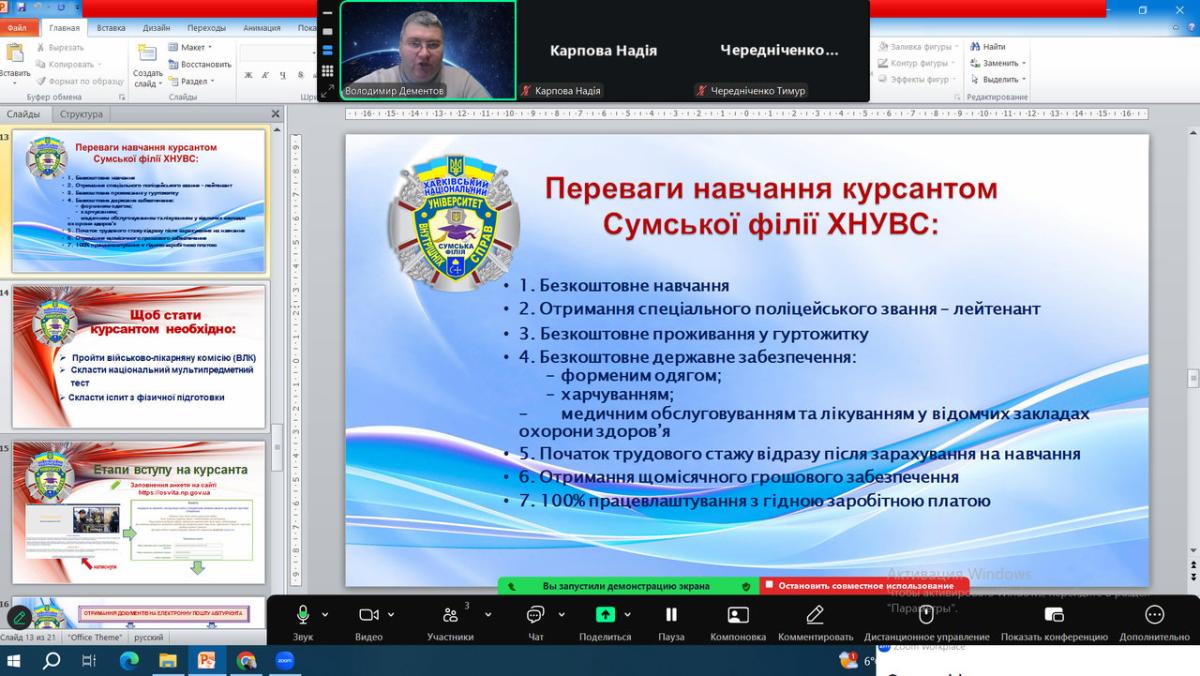The image size is (1200, 676).
Task: Open the Компоновка layout icon
Action: click(738, 615)
